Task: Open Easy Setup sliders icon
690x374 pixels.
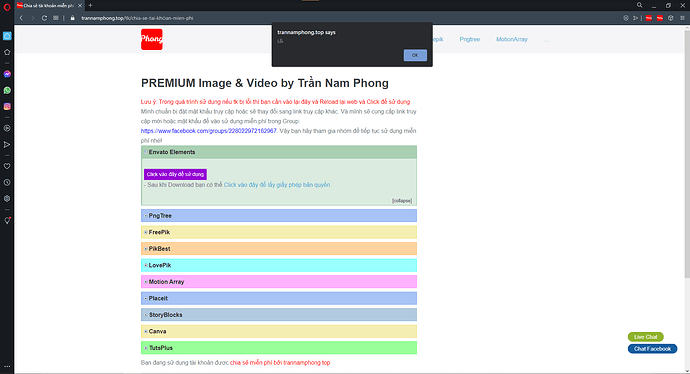Action: (x=683, y=18)
